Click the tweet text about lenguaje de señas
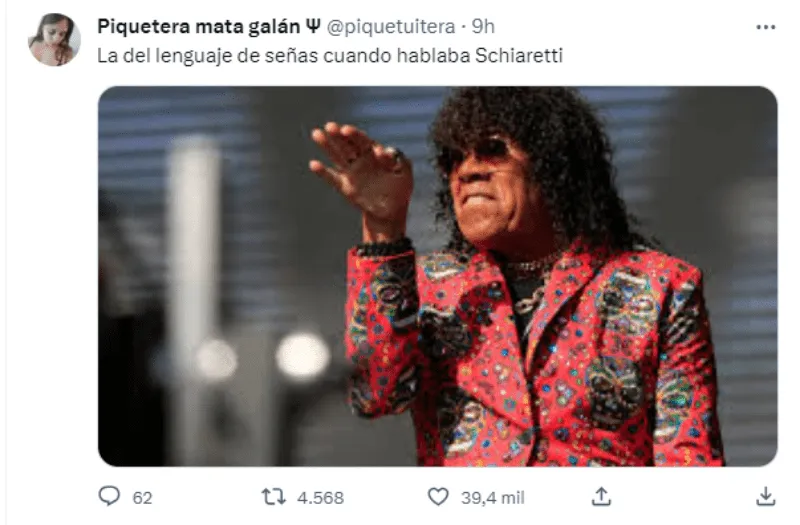This screenshot has width=800, height=525. [x=330, y=56]
